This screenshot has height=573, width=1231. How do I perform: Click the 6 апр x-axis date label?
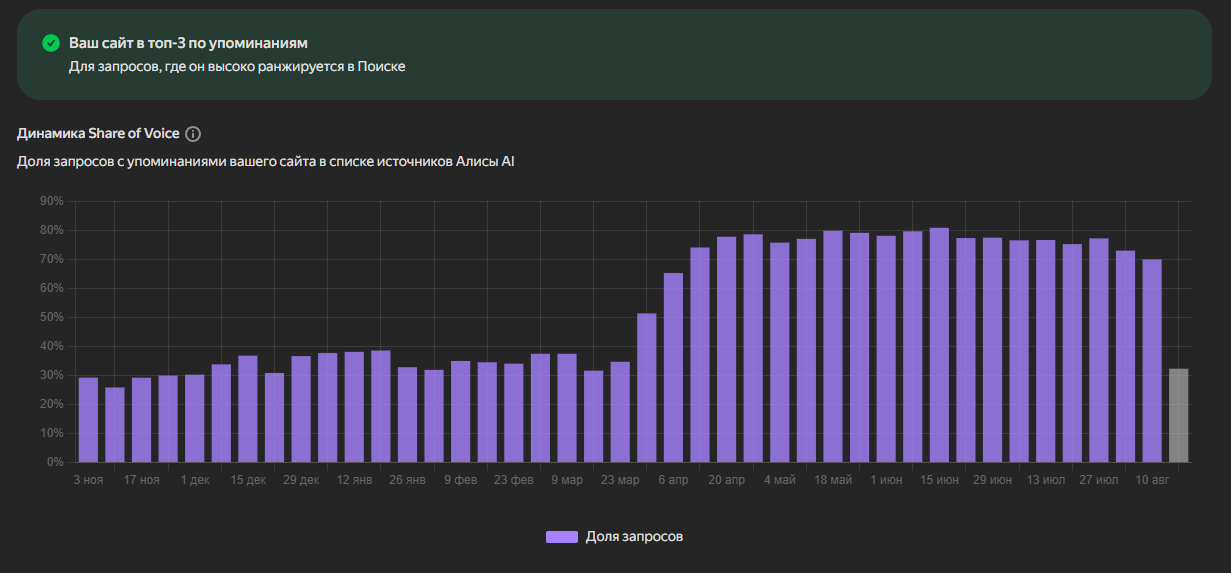click(673, 480)
